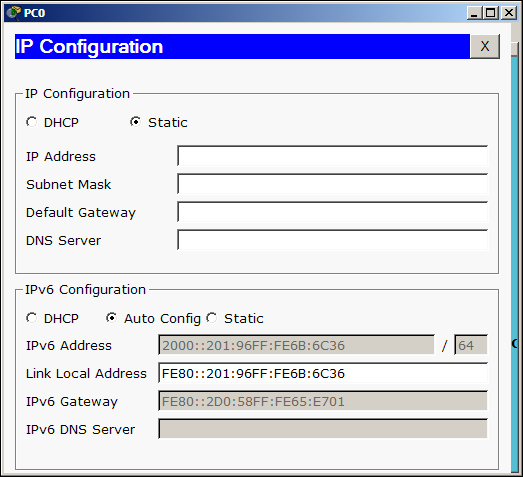The width and height of the screenshot is (523, 477).
Task: Click the IP Configuration blue header title
Action: point(89,47)
